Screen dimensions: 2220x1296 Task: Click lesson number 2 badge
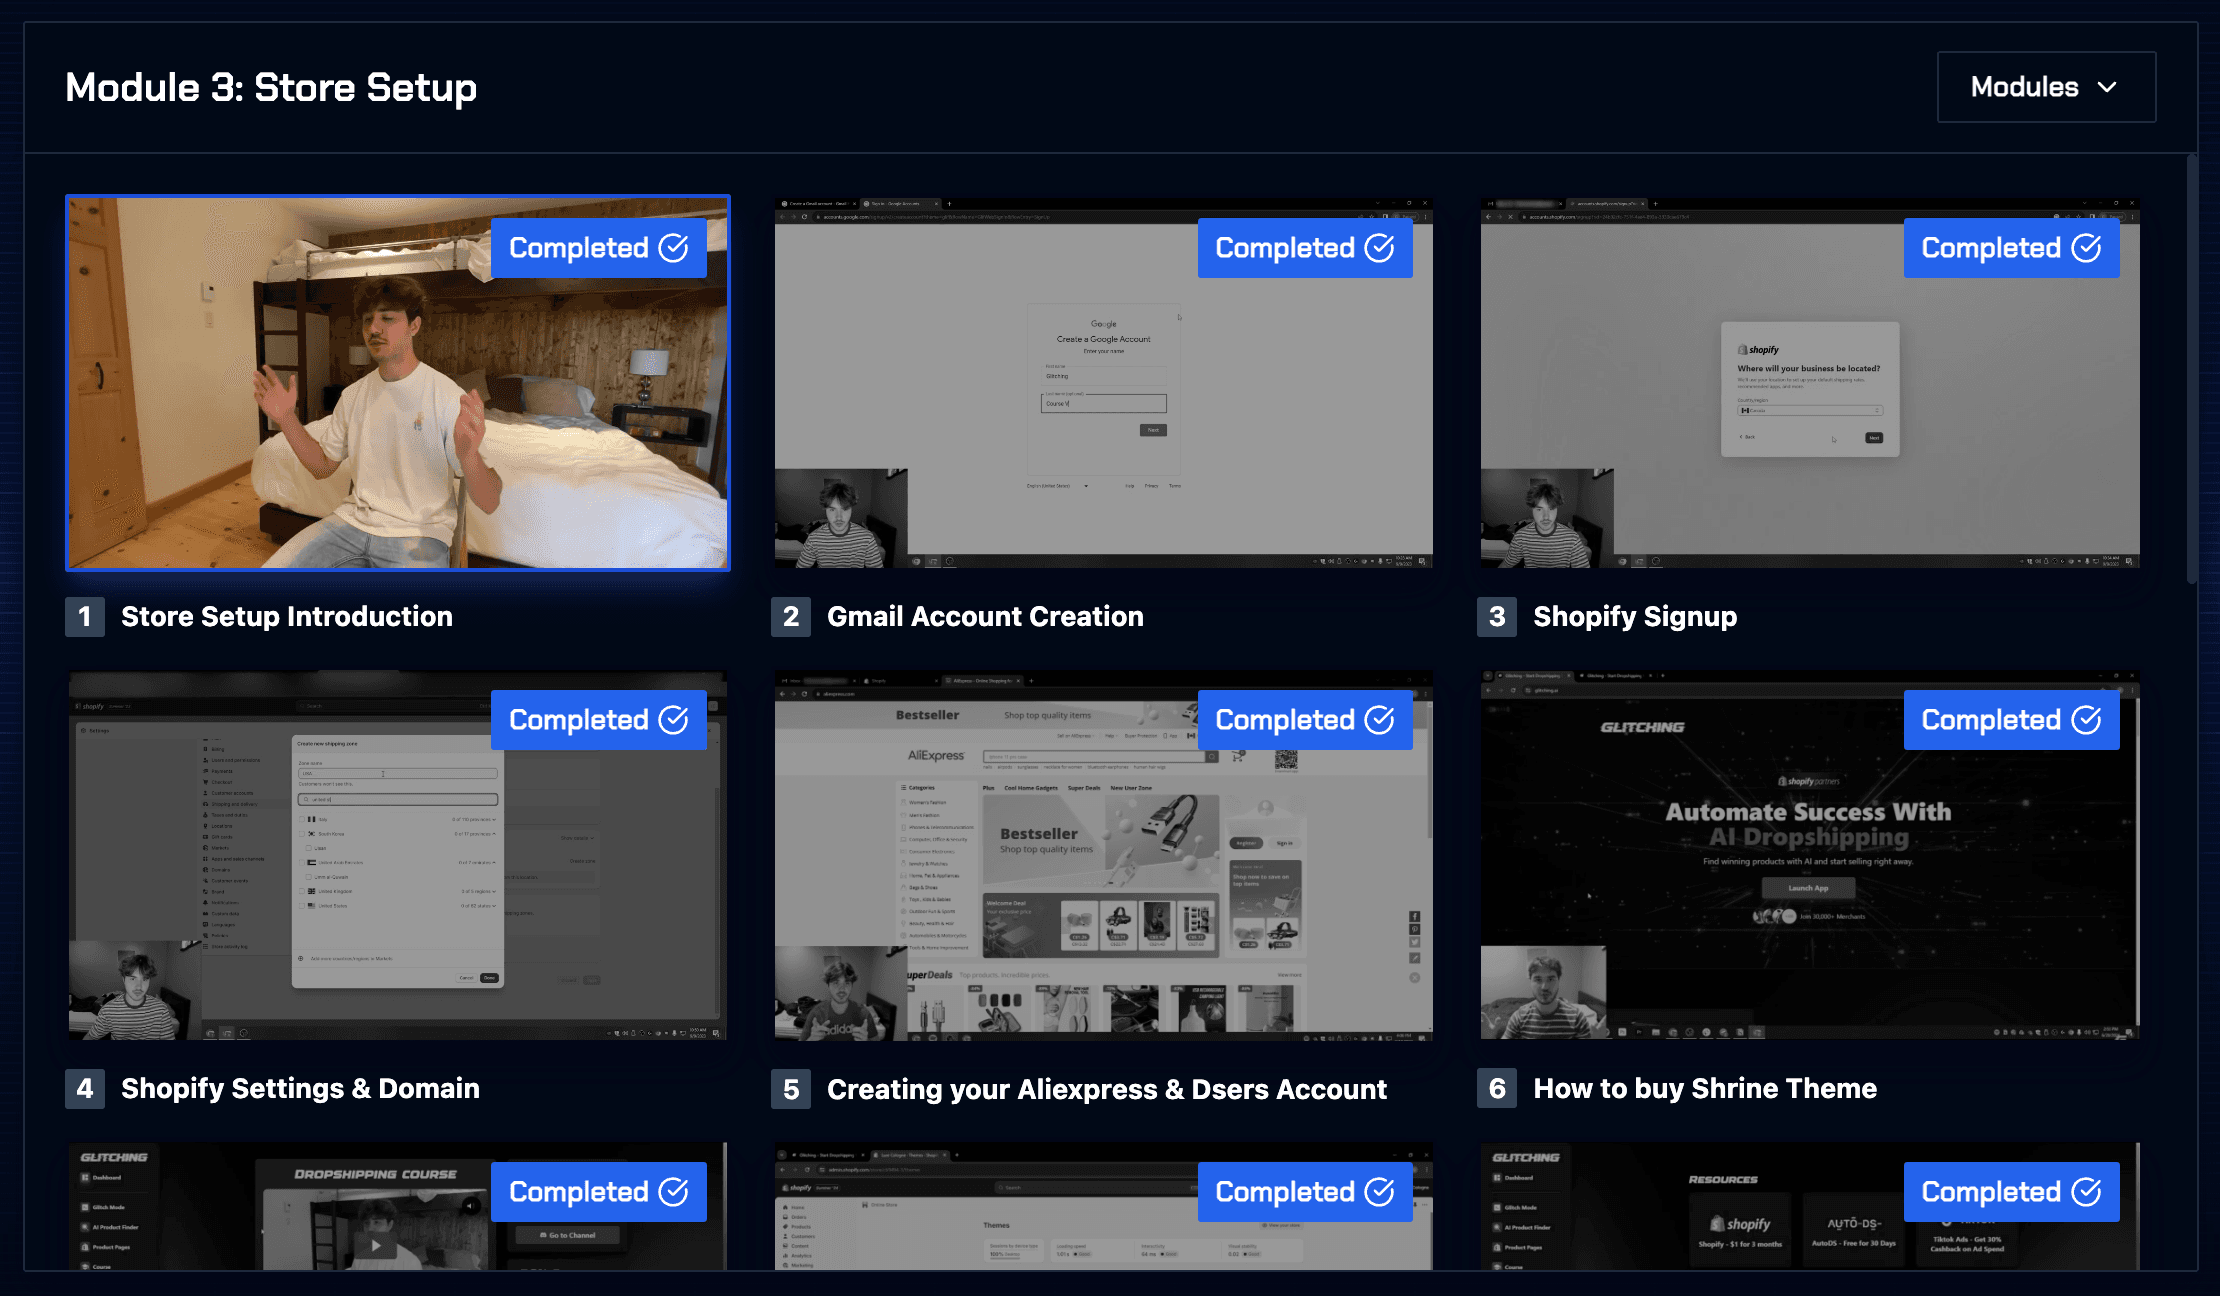point(791,617)
